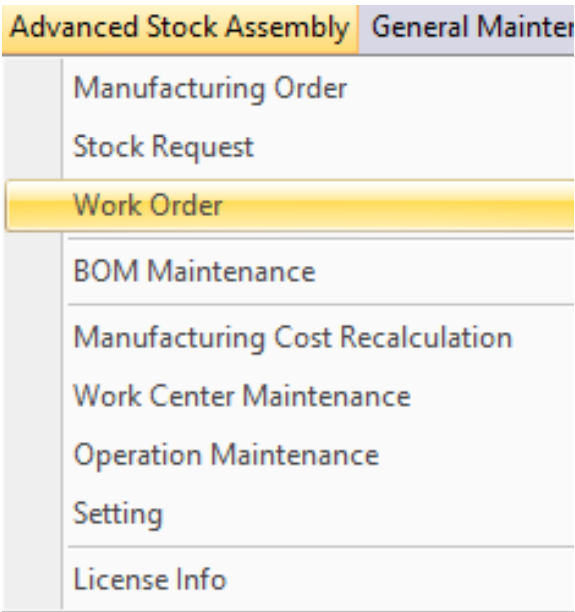Run Manufacturing Cost Recalculation option
Image resolution: width=575 pixels, height=612 pixels.
coord(290,337)
